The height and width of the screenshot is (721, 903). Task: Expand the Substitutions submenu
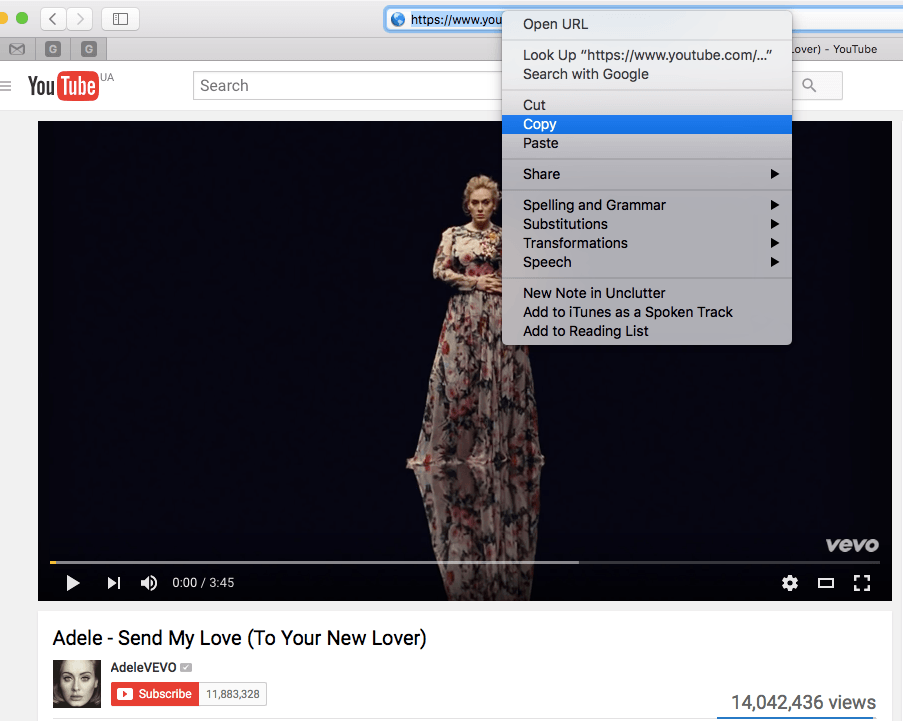(x=647, y=224)
